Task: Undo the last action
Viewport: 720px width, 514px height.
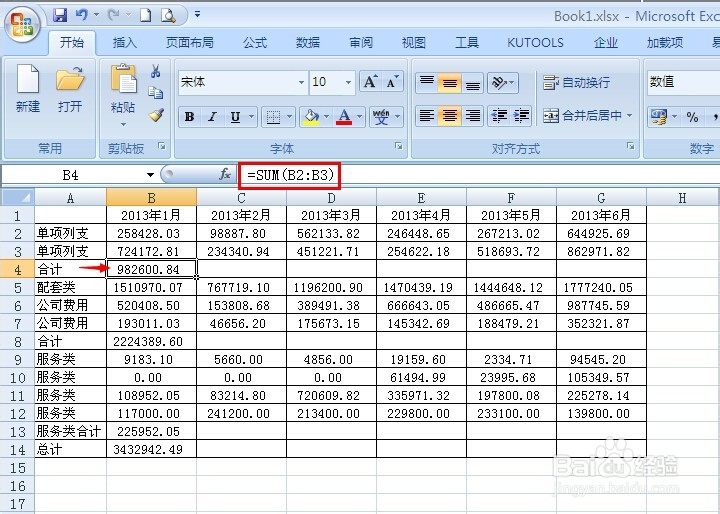Action: click(82, 15)
